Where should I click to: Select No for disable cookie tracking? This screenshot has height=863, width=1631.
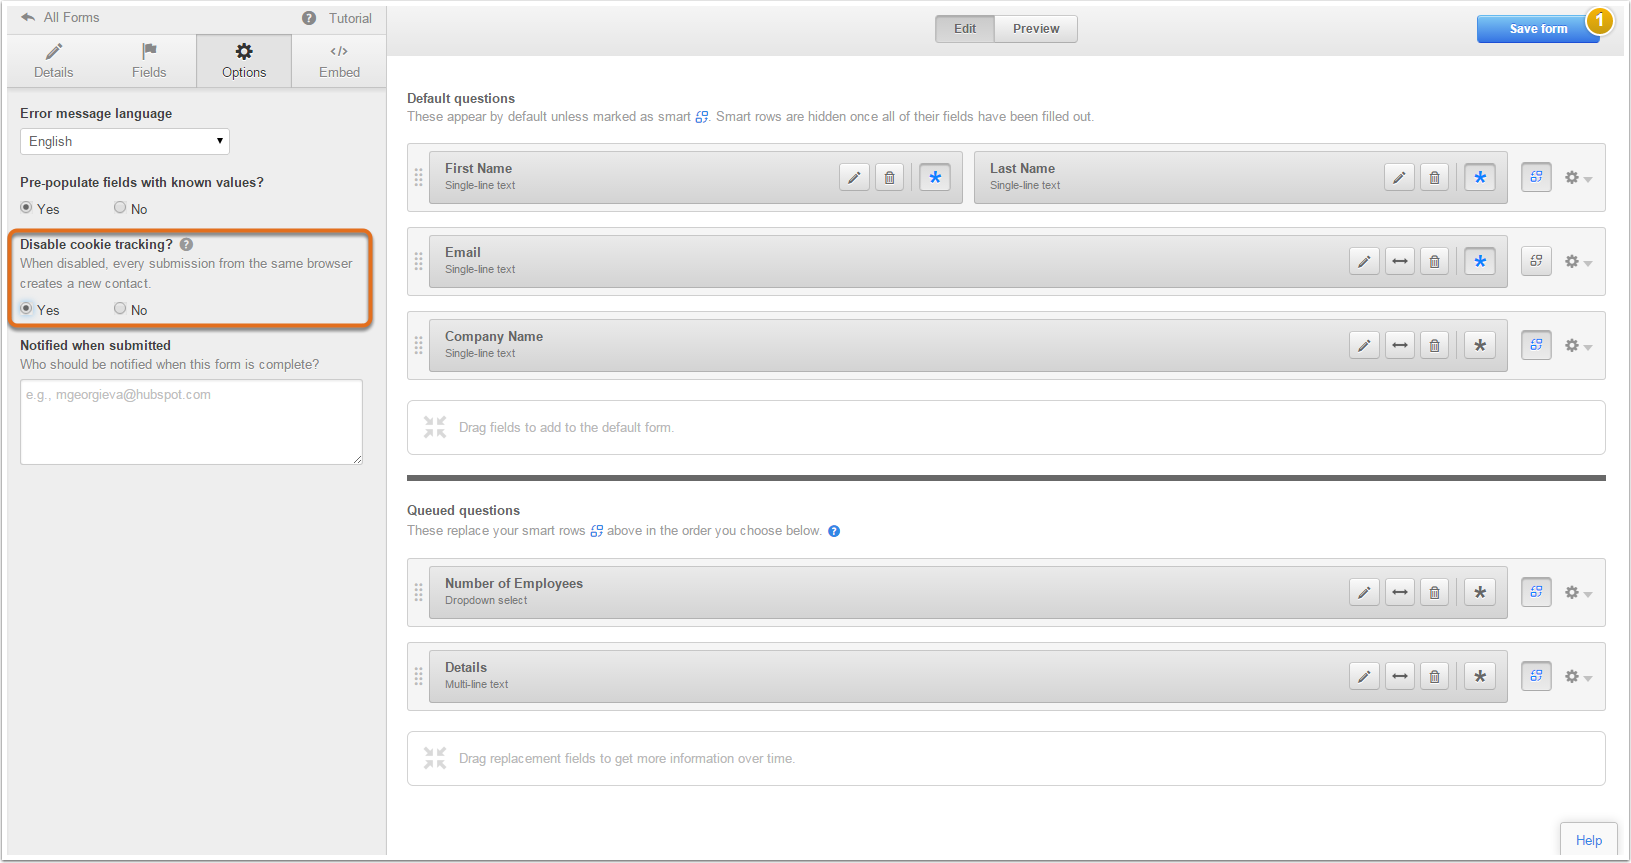120,309
